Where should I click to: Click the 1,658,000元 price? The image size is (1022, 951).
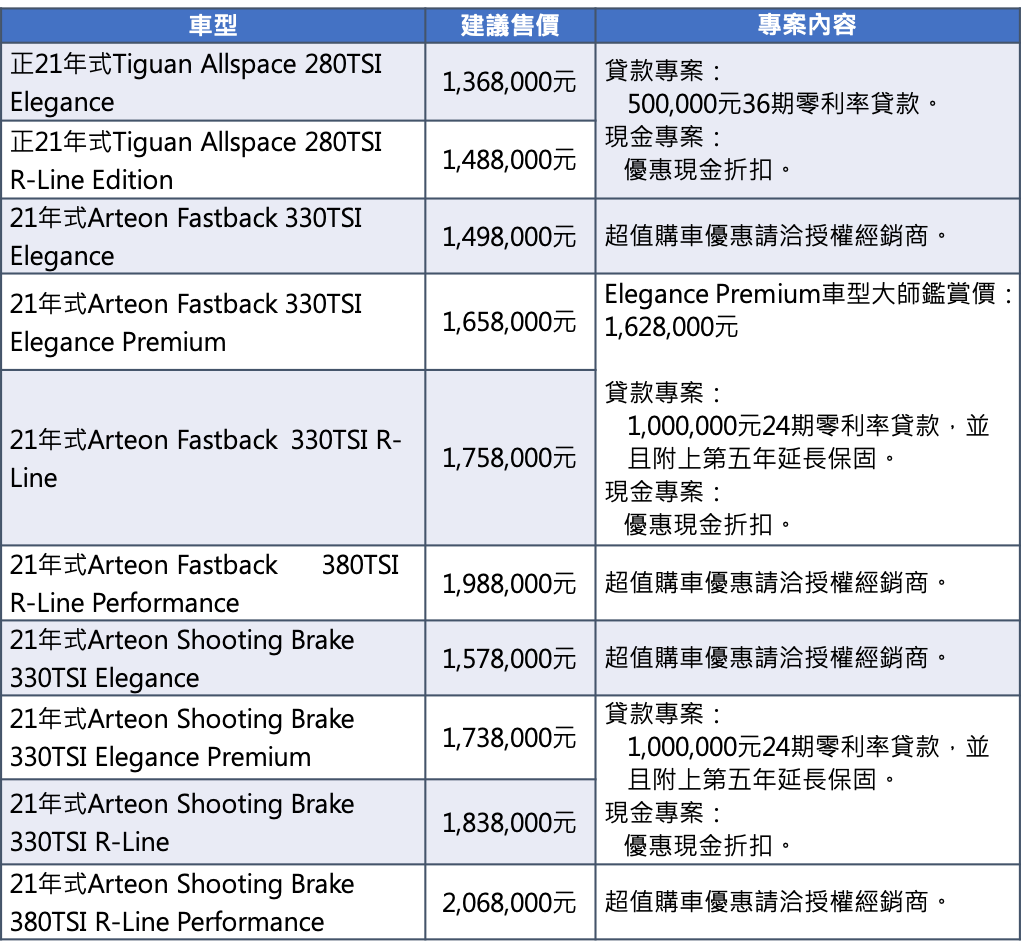[509, 322]
